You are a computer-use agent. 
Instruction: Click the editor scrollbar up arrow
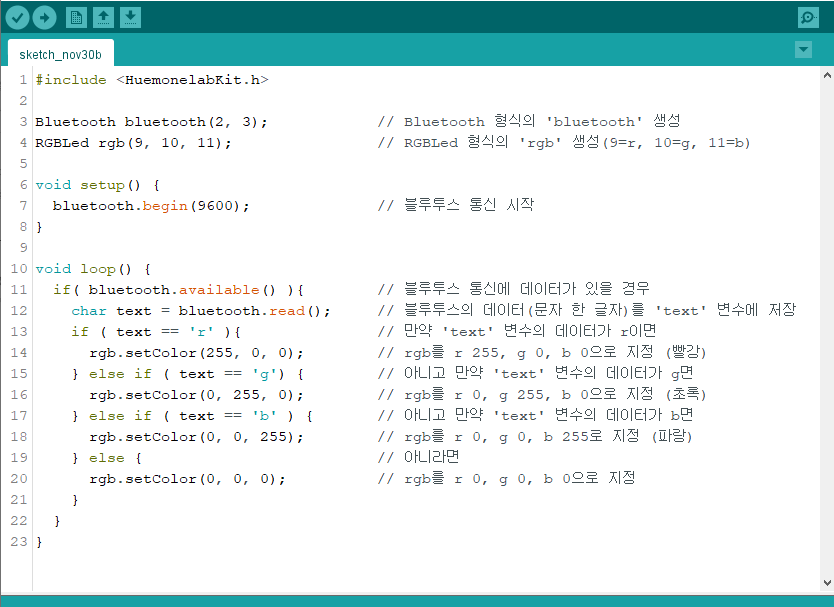coord(827,75)
